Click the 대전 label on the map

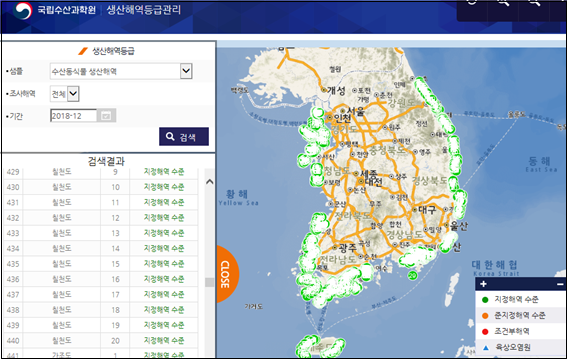click(x=373, y=182)
